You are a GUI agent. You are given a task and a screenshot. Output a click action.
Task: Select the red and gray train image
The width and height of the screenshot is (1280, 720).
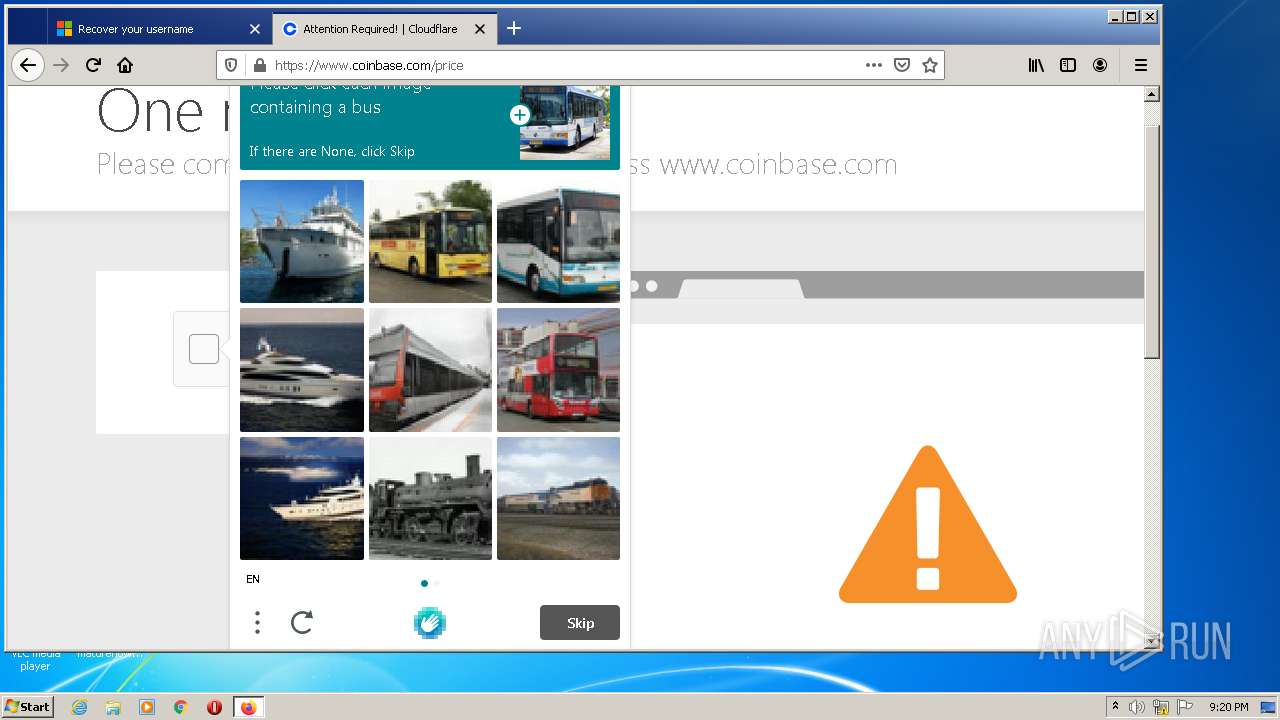[430, 370]
